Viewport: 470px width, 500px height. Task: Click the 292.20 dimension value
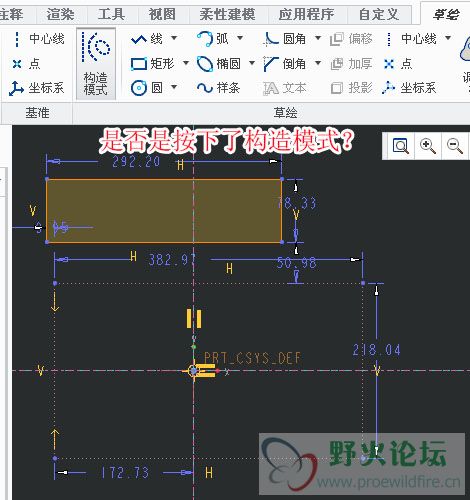(136, 162)
